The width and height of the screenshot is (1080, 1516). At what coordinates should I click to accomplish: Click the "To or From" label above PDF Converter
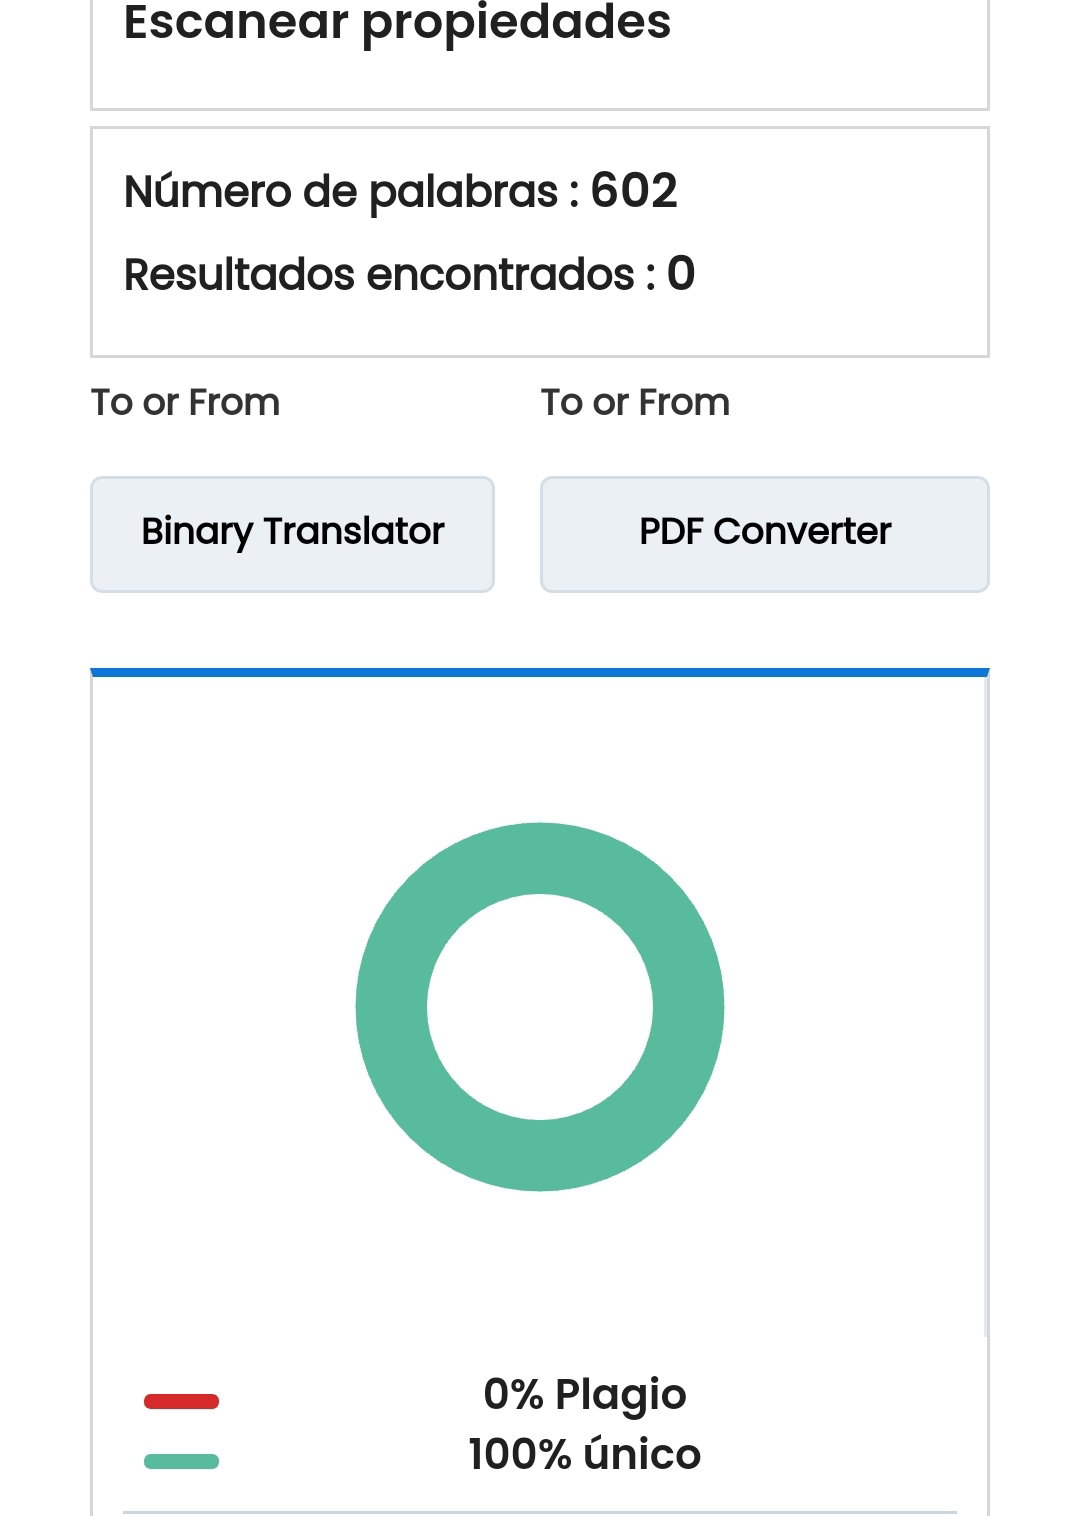click(x=635, y=402)
